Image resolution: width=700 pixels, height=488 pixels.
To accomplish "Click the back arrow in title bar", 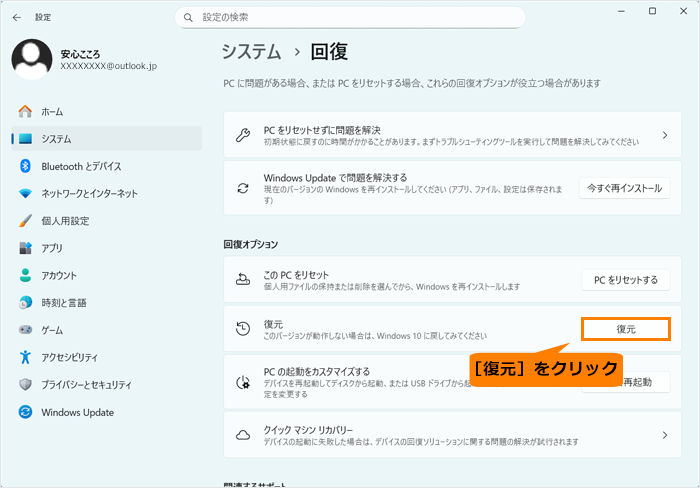I will 16,17.
